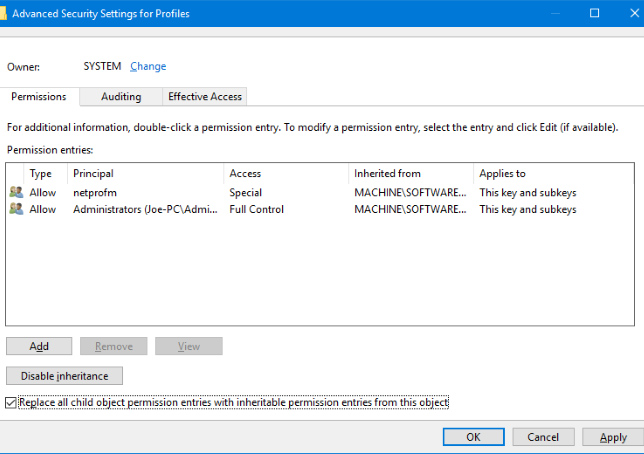Screen dimensions: 644x454
Task: Click Inherited from column header
Action: (x=410, y=173)
